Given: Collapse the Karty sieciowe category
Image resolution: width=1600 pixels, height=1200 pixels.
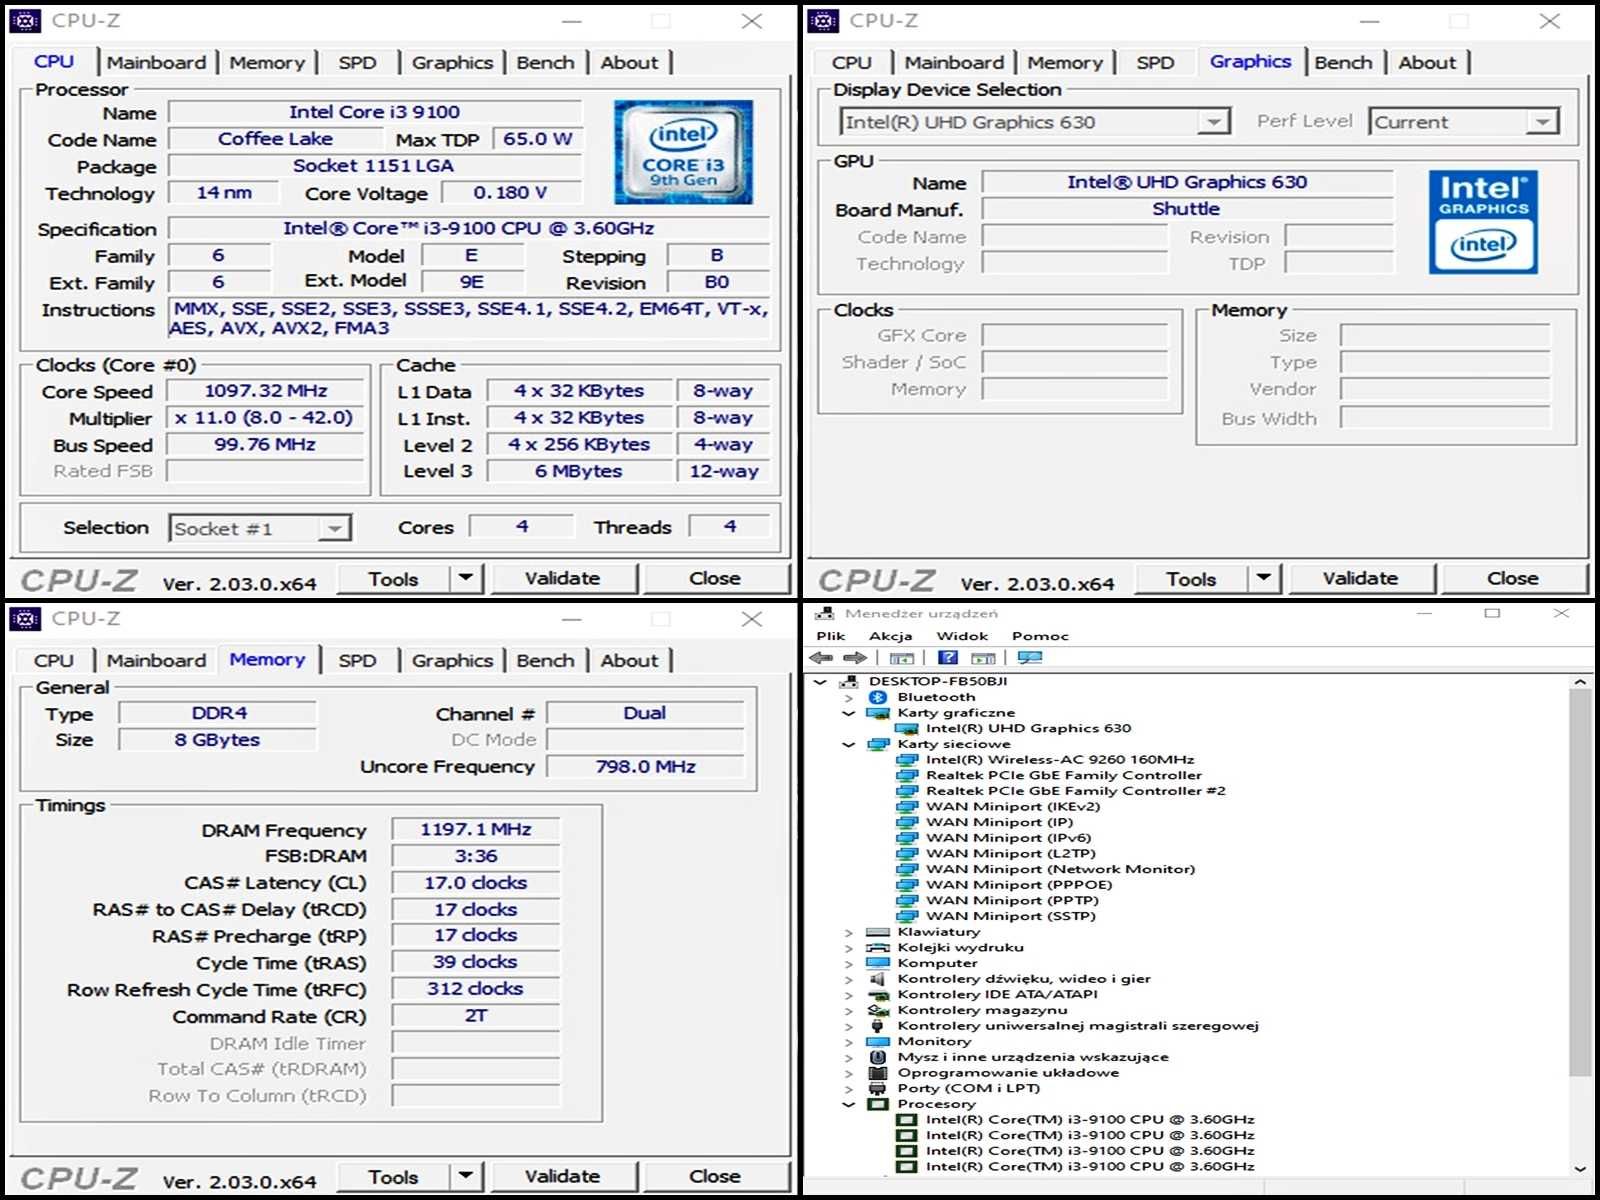Looking at the screenshot, I should (849, 744).
